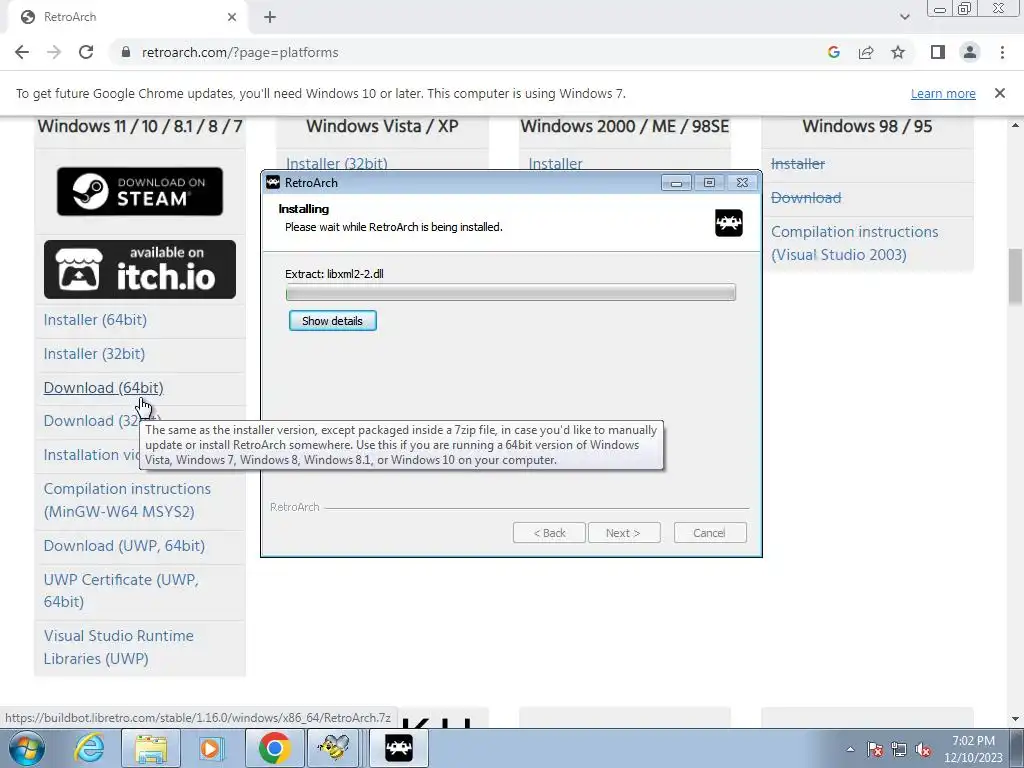Expand the tab search chevron

(904, 17)
